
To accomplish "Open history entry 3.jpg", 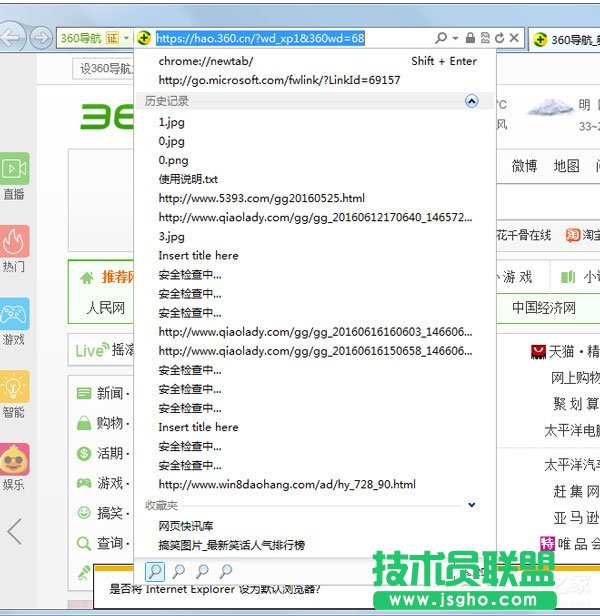I will [171, 237].
